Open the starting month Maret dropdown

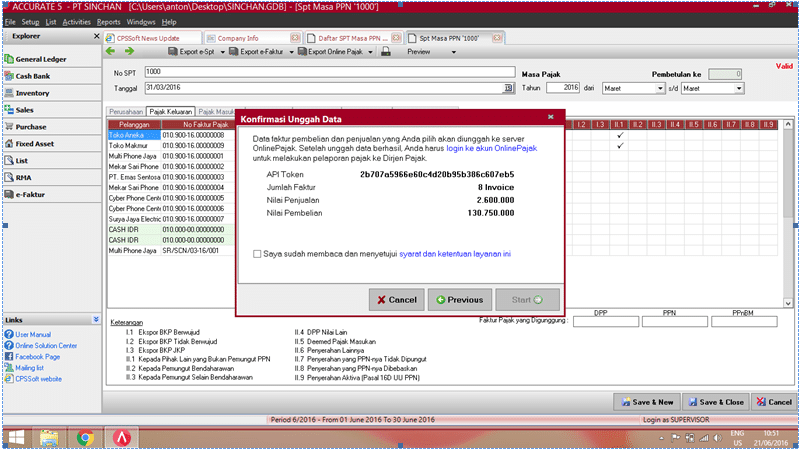tap(661, 88)
